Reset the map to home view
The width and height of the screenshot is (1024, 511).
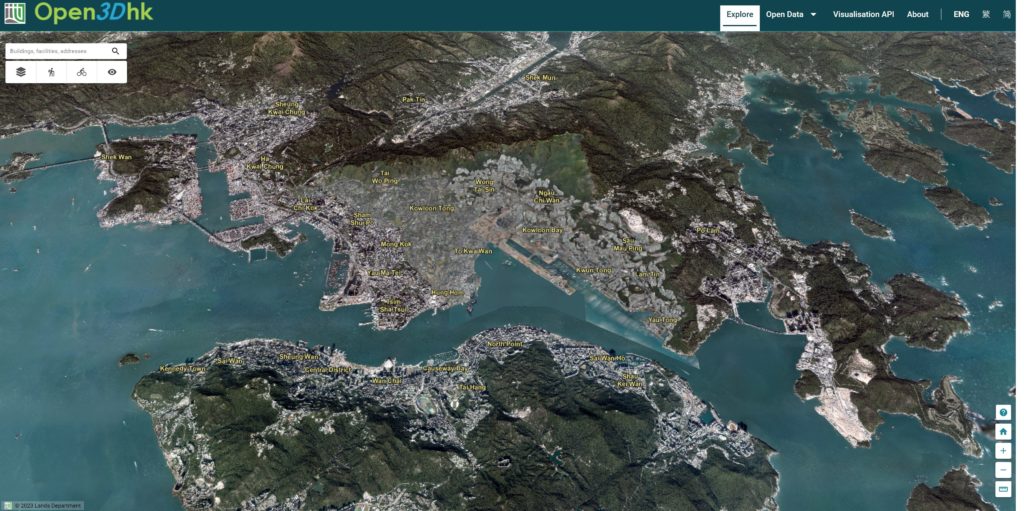click(1003, 432)
